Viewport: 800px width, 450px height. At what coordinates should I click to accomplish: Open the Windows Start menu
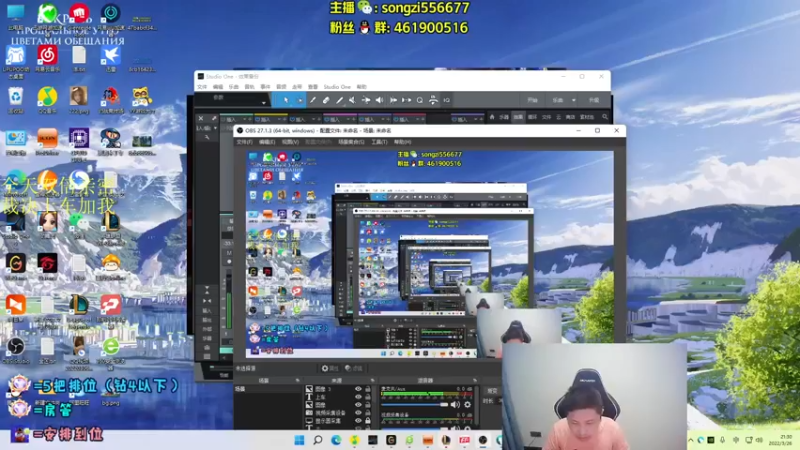click(299, 440)
